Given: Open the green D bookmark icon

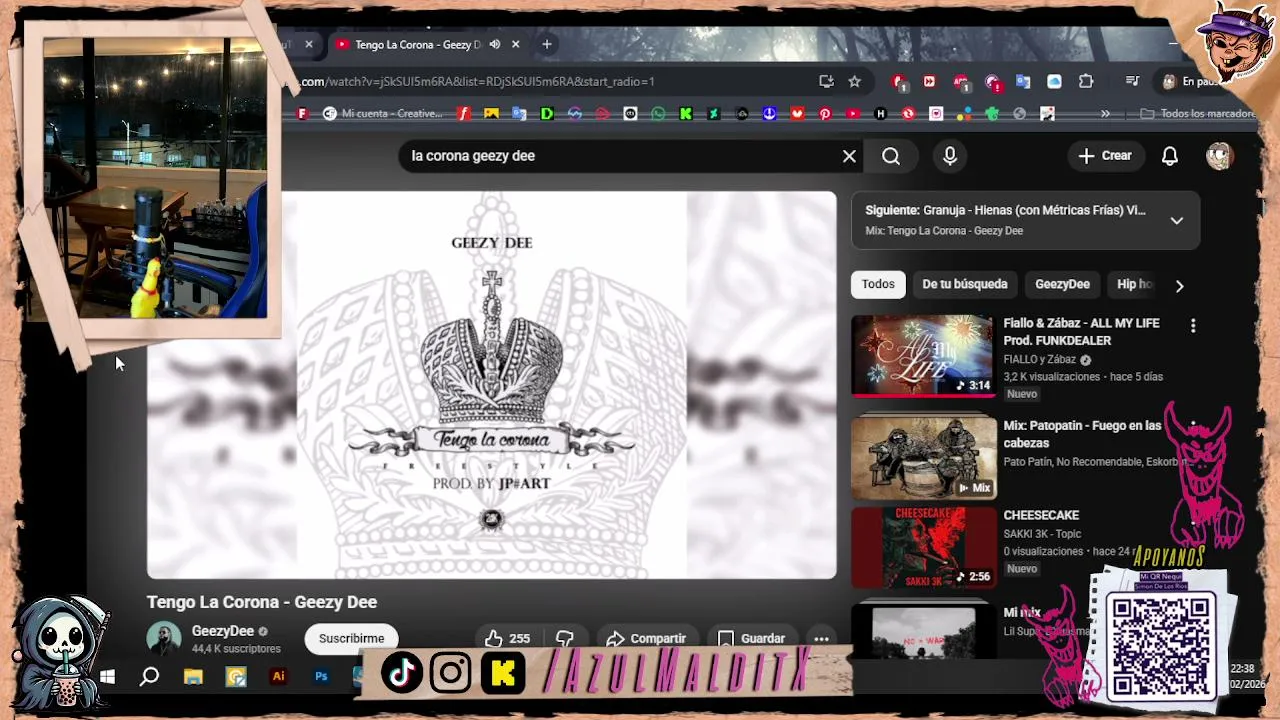Looking at the screenshot, I should (x=547, y=114).
